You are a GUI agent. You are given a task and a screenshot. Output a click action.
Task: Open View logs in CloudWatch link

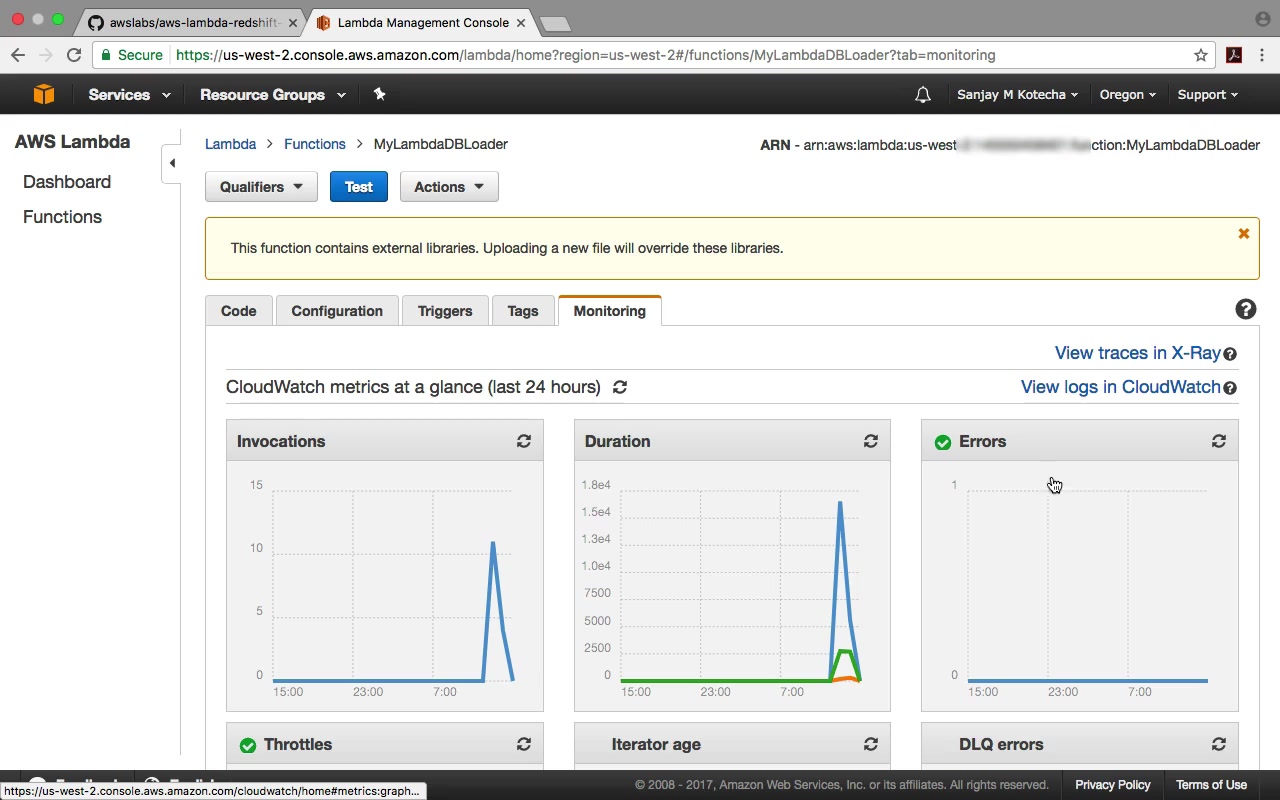pyautogui.click(x=1121, y=387)
